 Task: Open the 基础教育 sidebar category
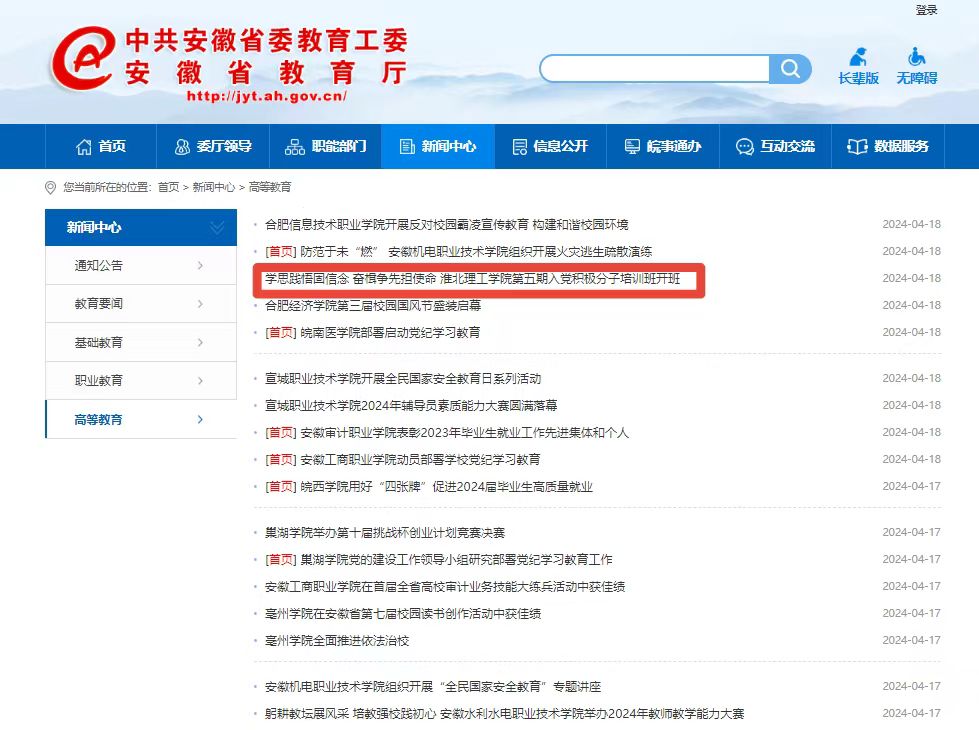(x=140, y=342)
